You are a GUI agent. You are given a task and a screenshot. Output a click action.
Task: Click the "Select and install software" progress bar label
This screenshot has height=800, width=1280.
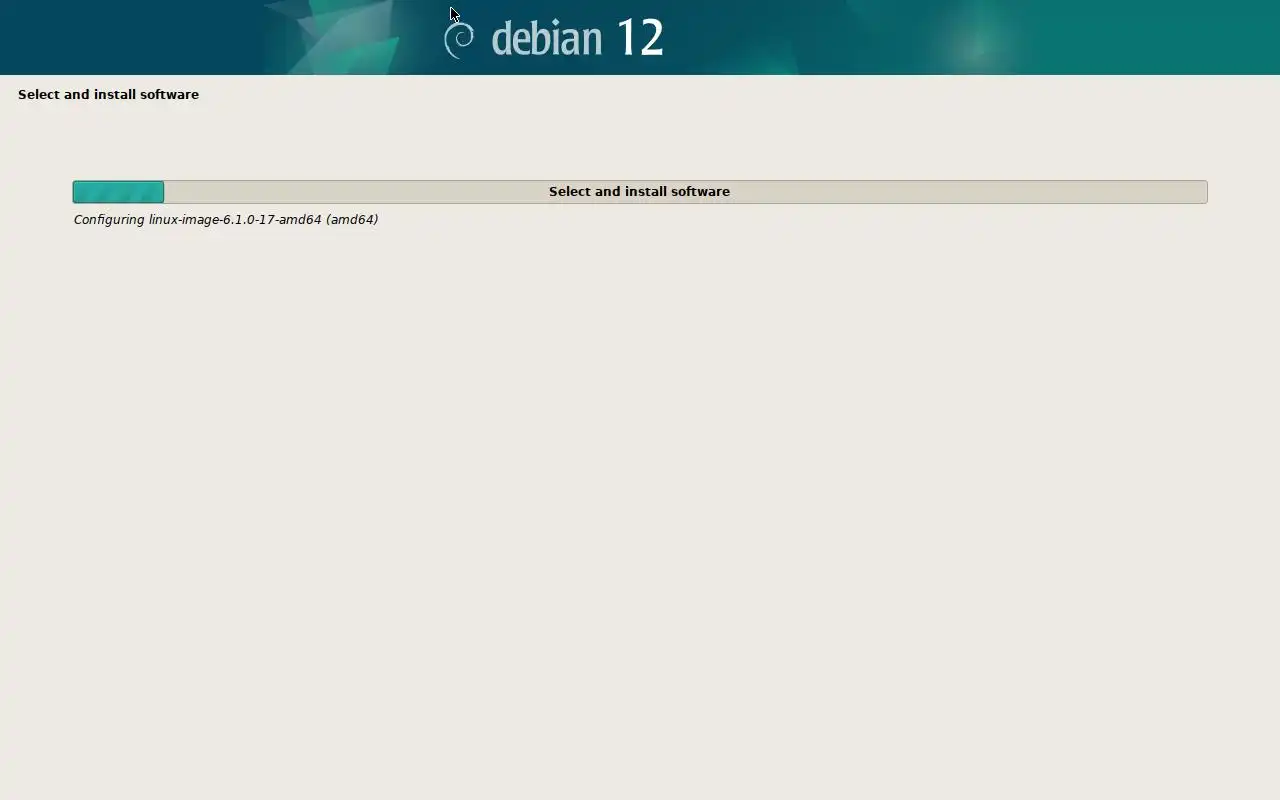(x=639, y=191)
